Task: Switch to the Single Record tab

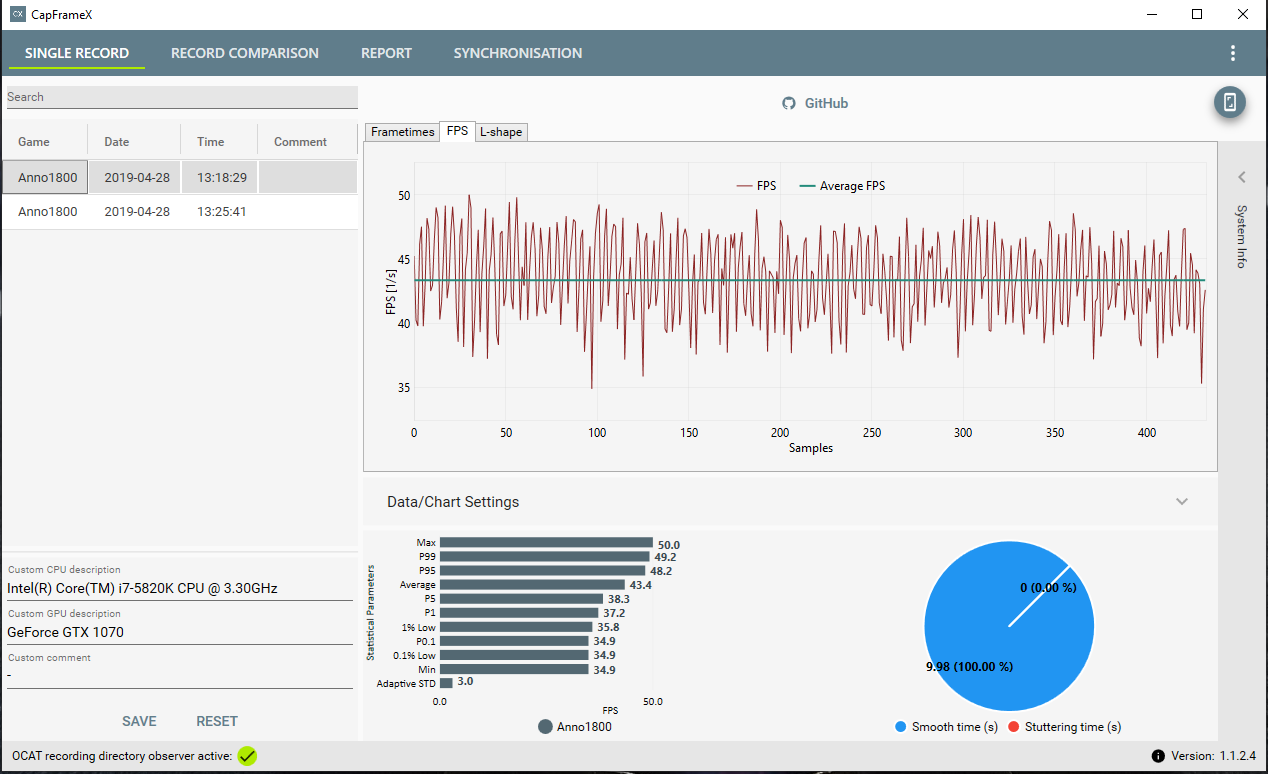Action: pos(77,53)
